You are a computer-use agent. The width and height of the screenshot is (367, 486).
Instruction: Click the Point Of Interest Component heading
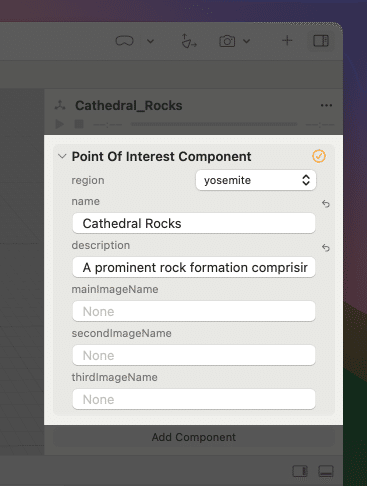pyautogui.click(x=161, y=156)
